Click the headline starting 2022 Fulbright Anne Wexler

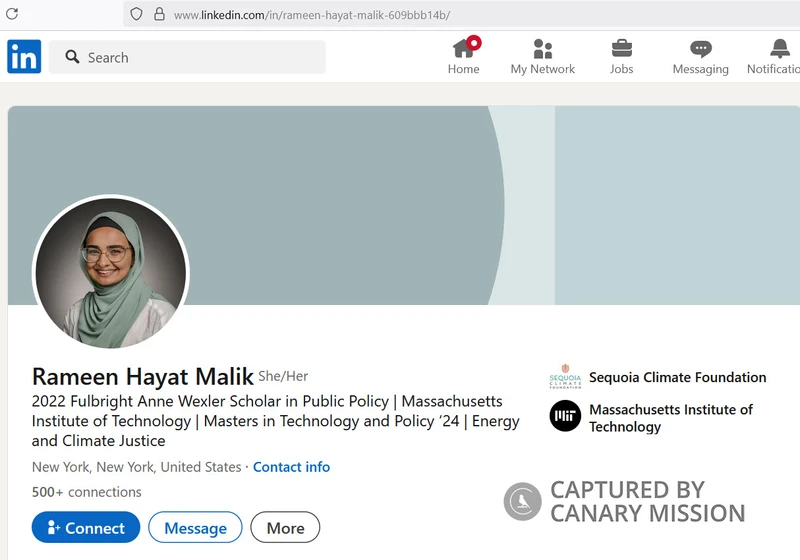(276, 421)
